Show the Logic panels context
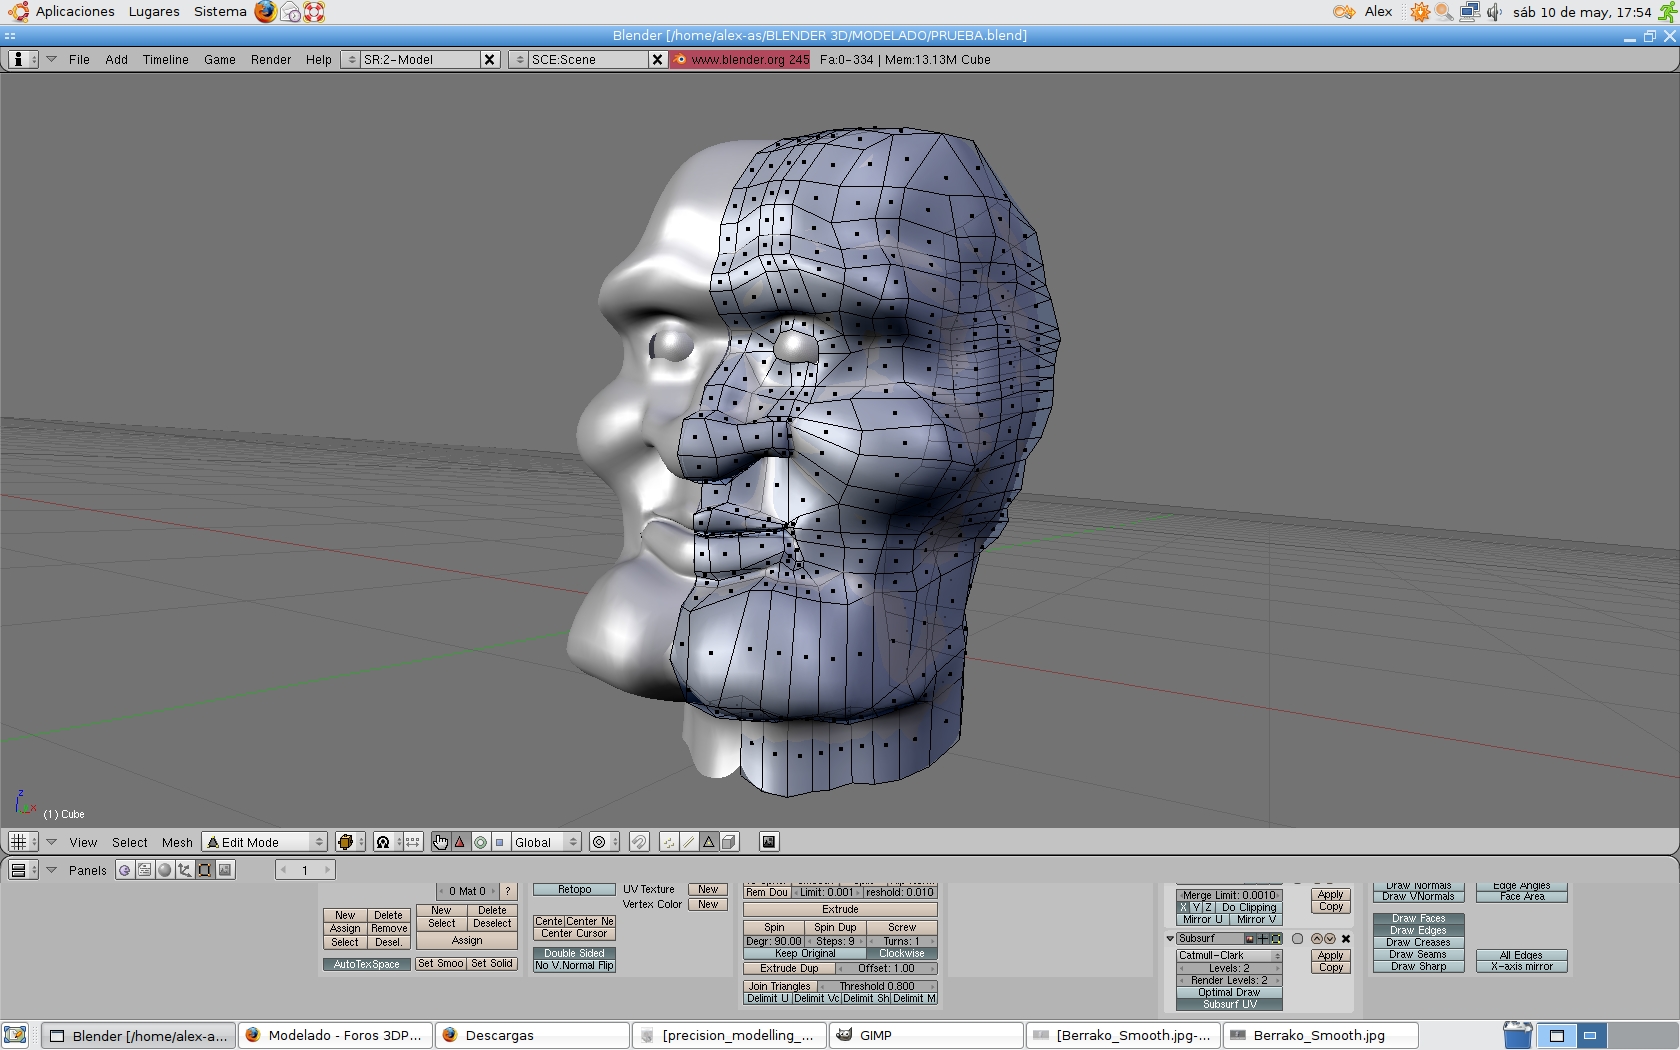Viewport: 1680px width, 1050px height. (125, 870)
